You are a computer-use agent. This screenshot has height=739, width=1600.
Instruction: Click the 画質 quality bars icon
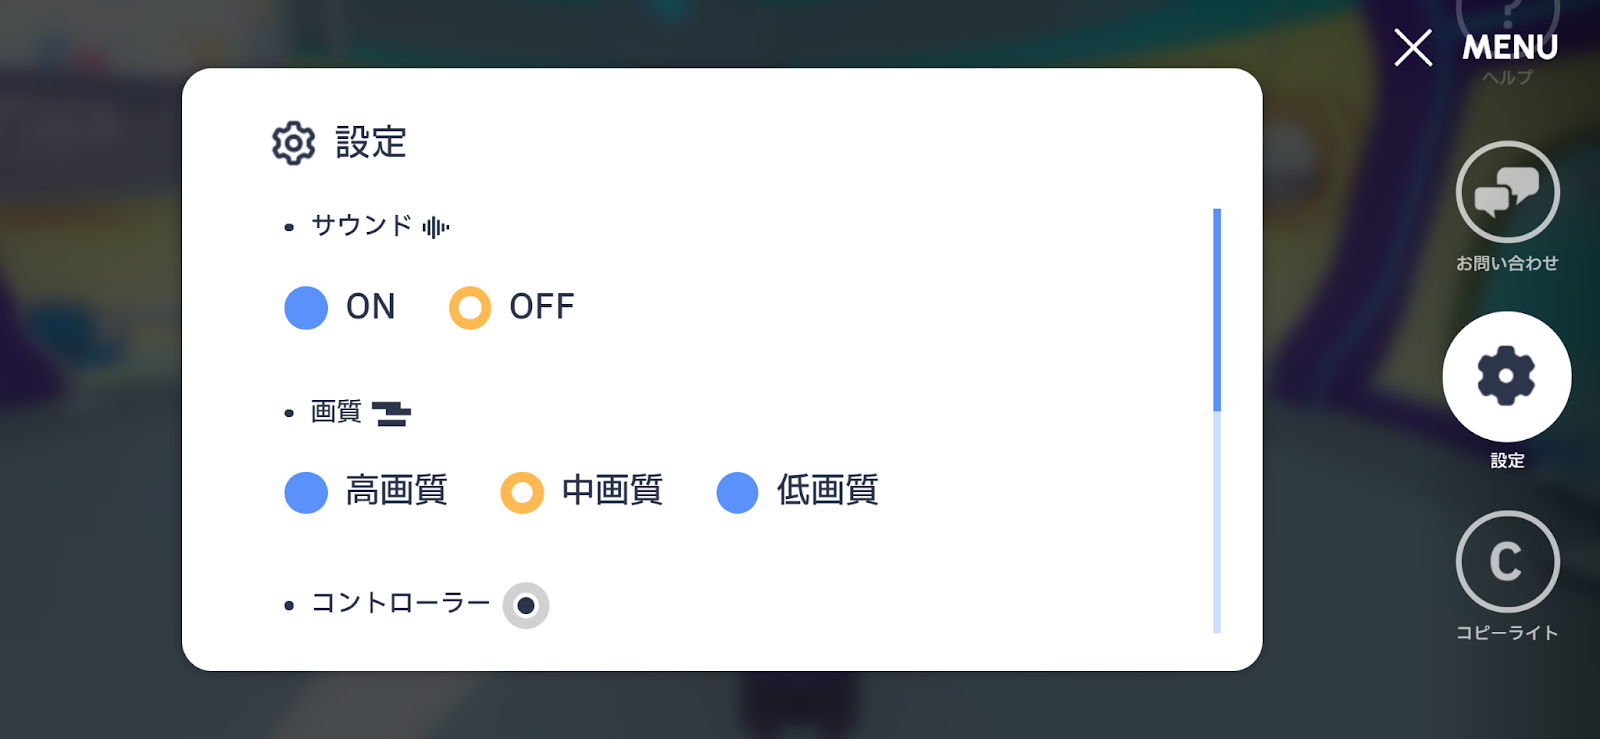391,413
